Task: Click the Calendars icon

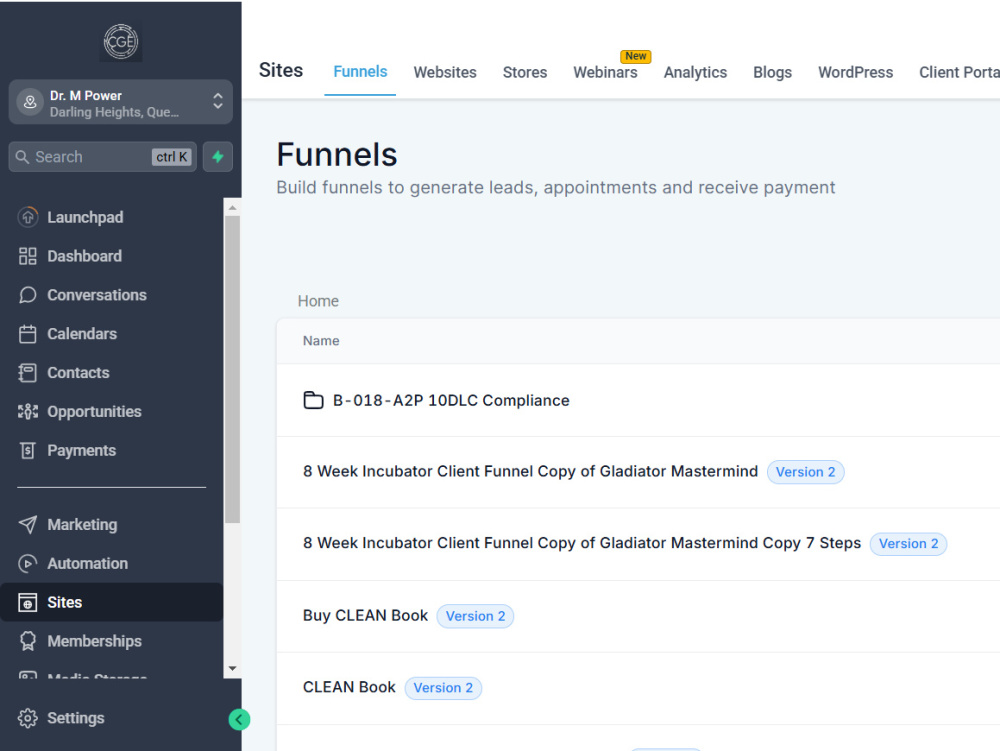Action: coord(27,334)
